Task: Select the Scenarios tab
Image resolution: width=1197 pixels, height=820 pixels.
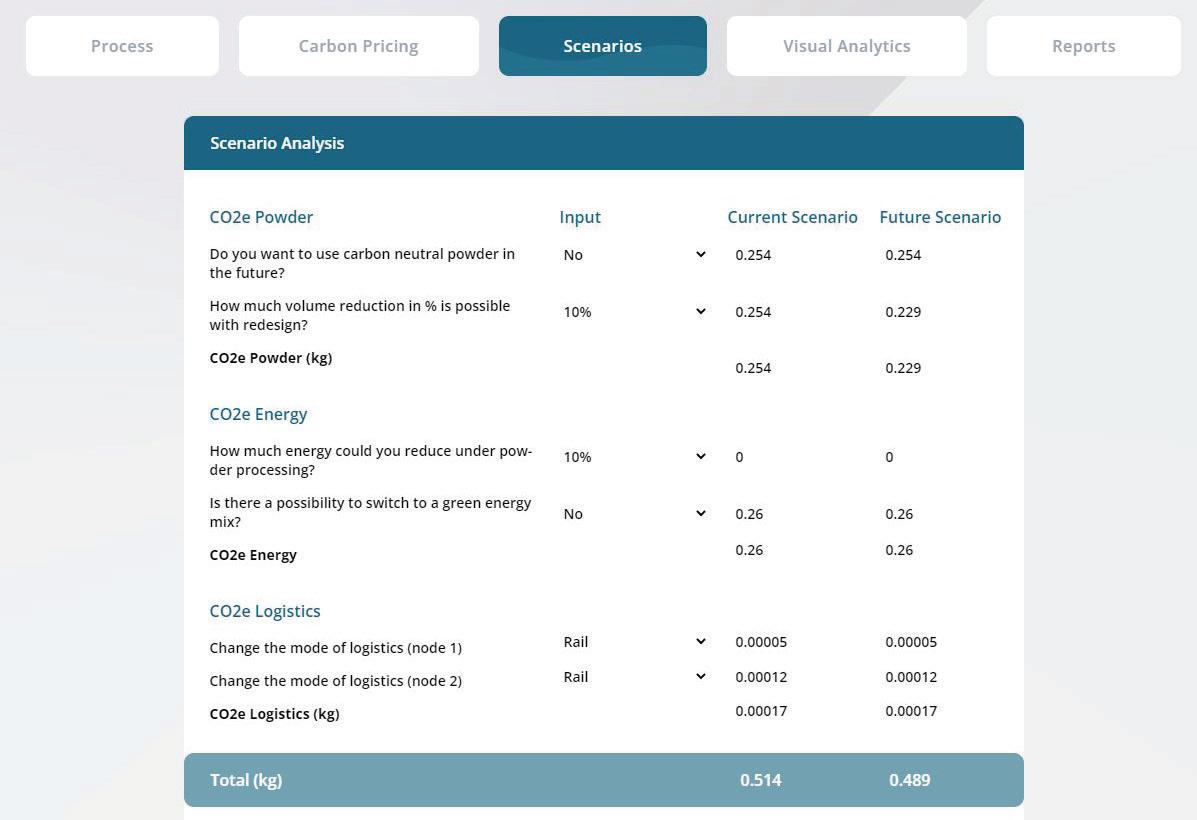Action: click(602, 46)
